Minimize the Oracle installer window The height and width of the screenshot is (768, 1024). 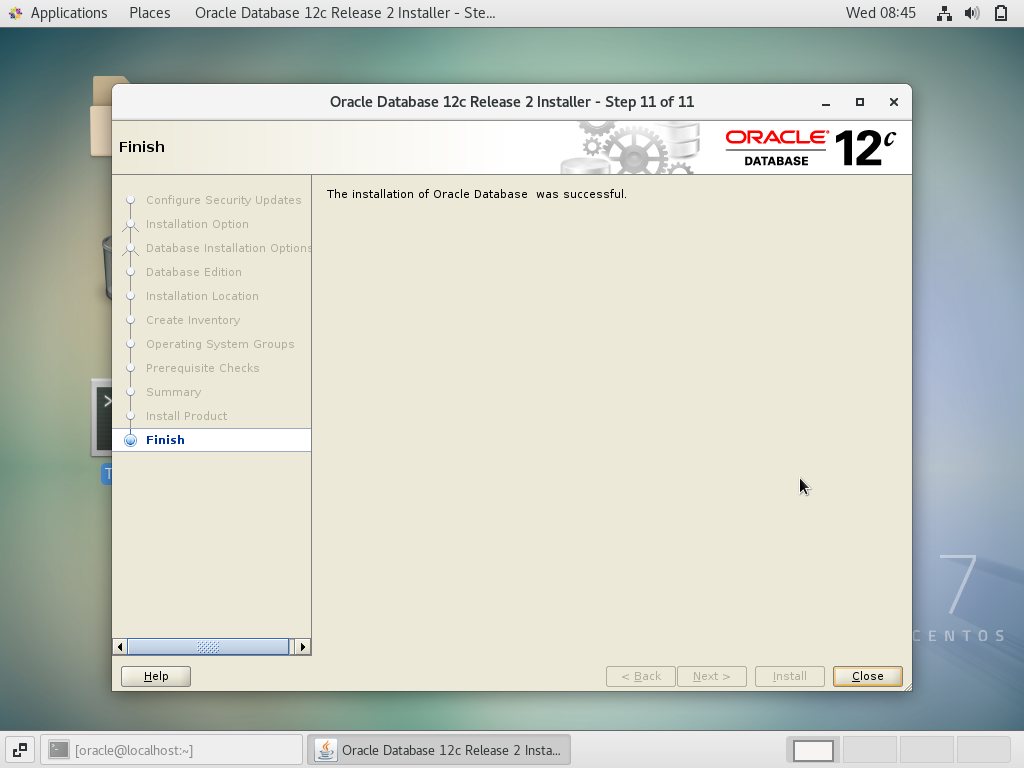(826, 103)
